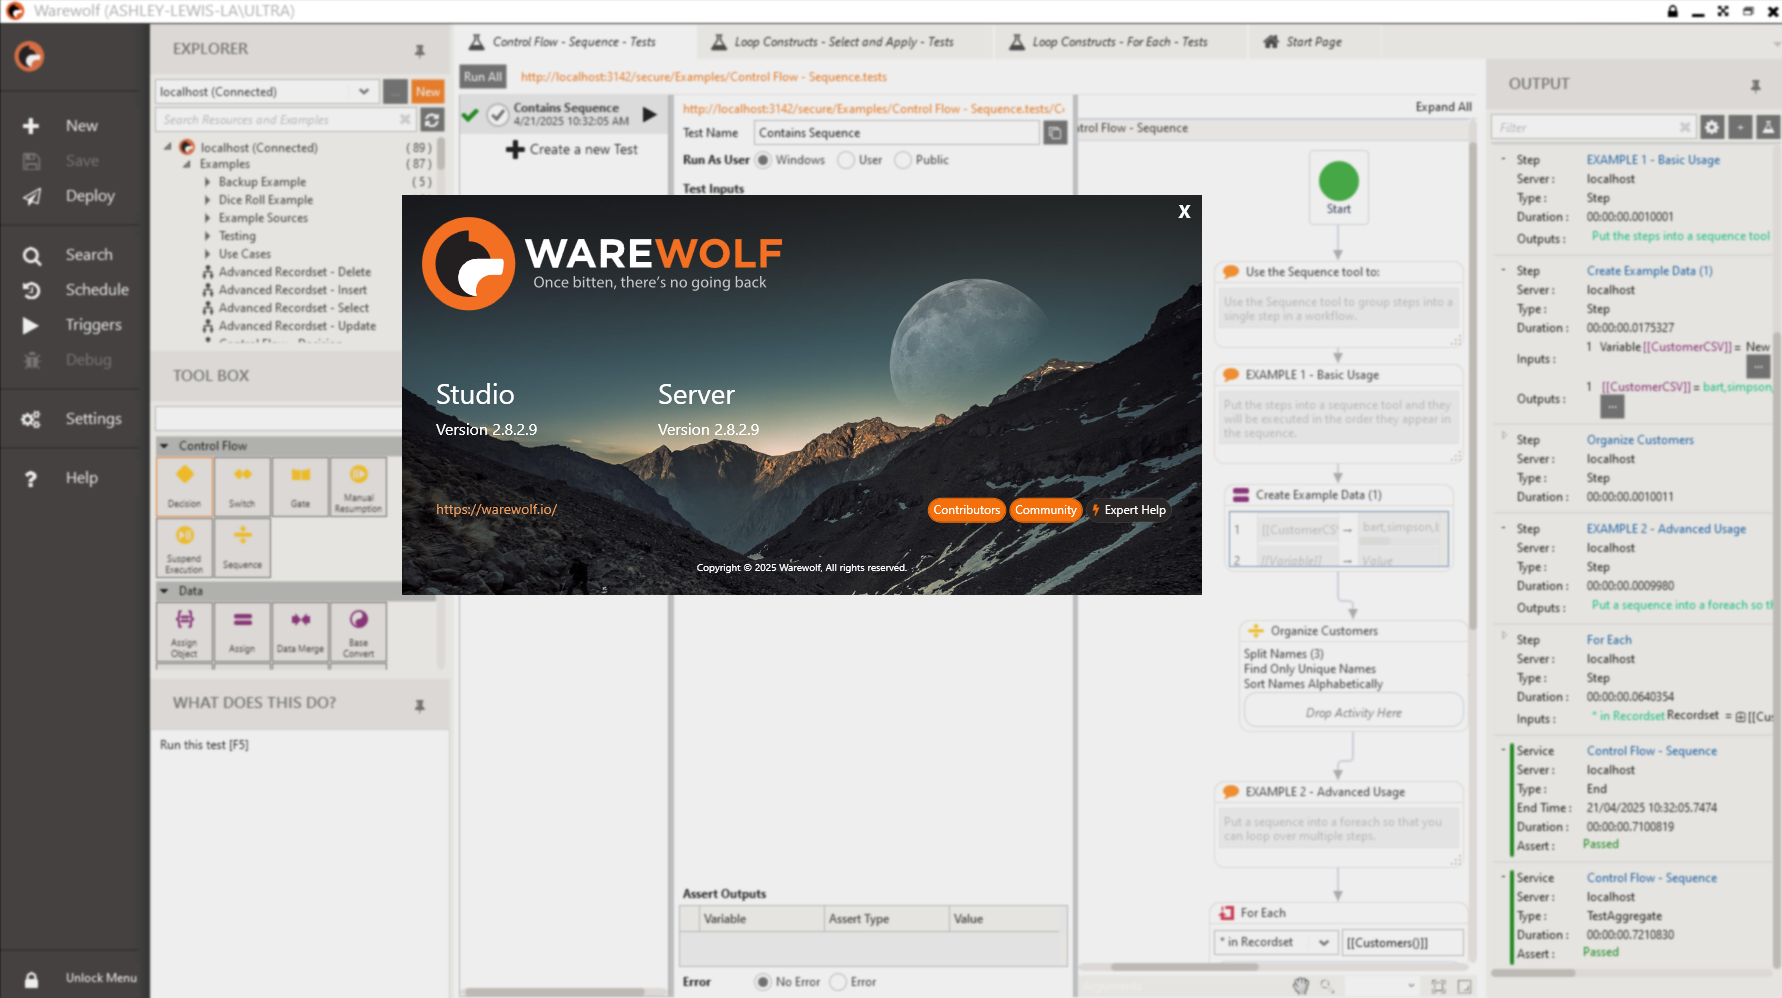
Task: Click the Deploy paper plane icon
Action: (32, 196)
